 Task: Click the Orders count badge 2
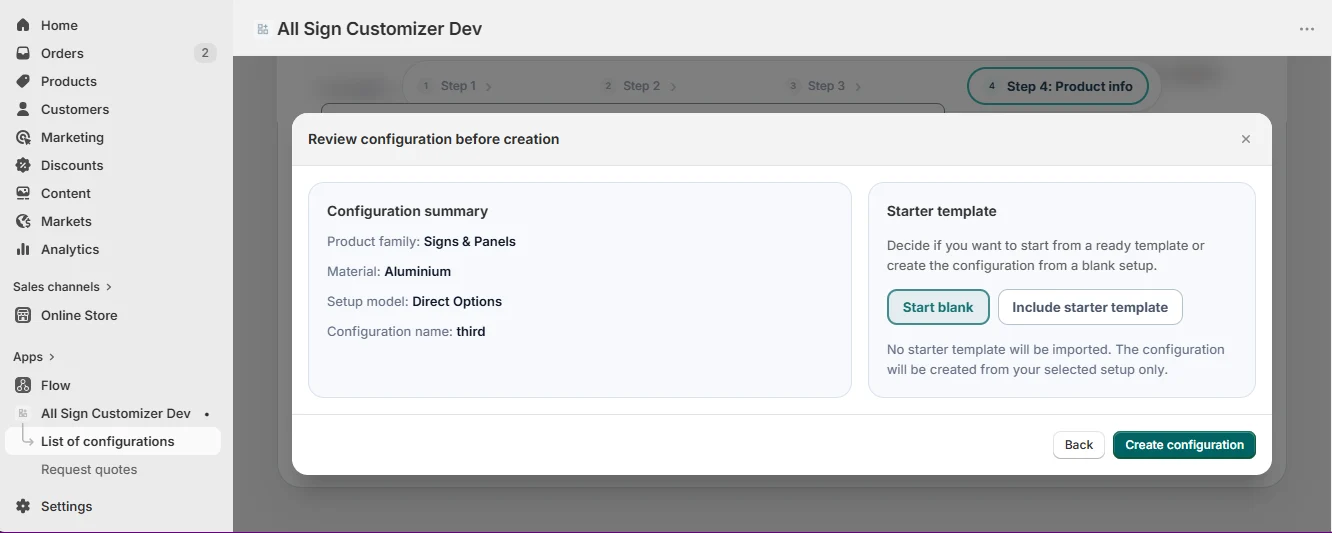coord(205,53)
